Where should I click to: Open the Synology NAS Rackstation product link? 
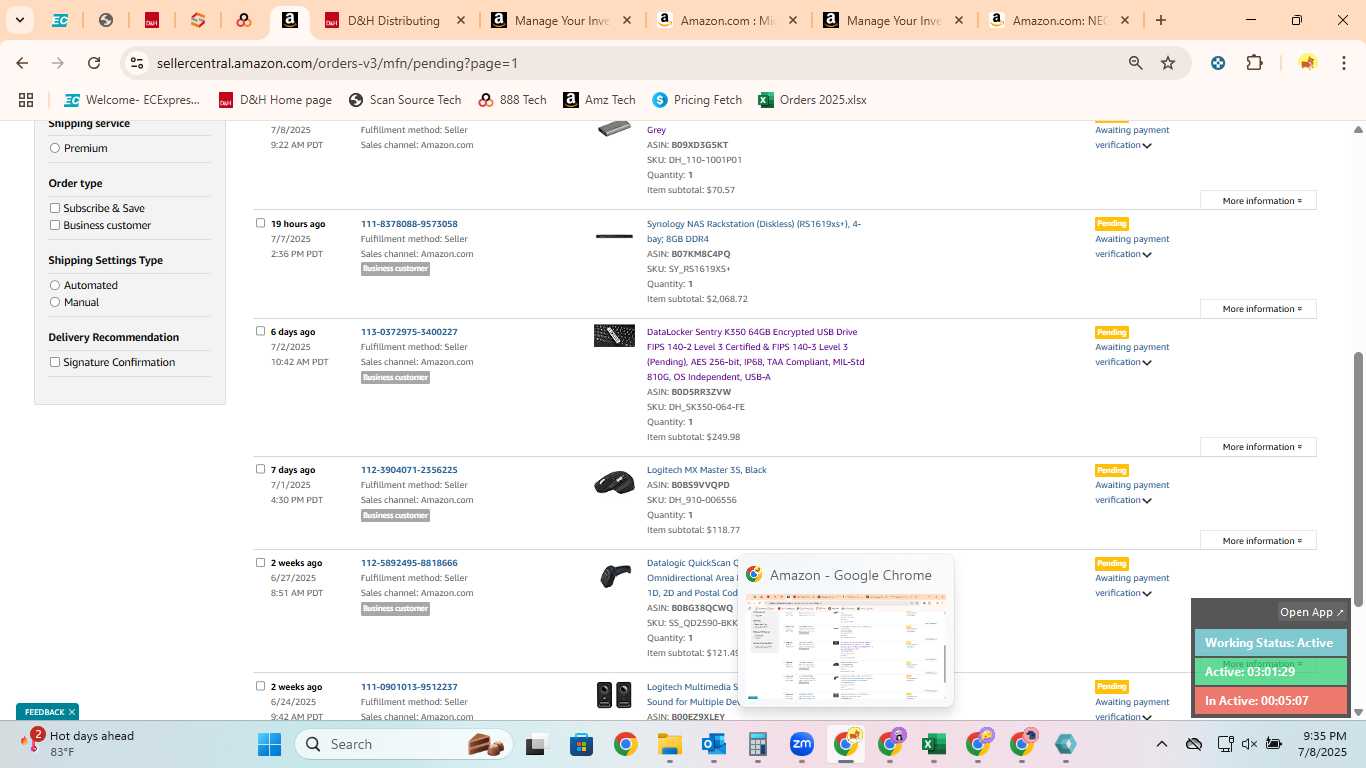[x=753, y=231]
